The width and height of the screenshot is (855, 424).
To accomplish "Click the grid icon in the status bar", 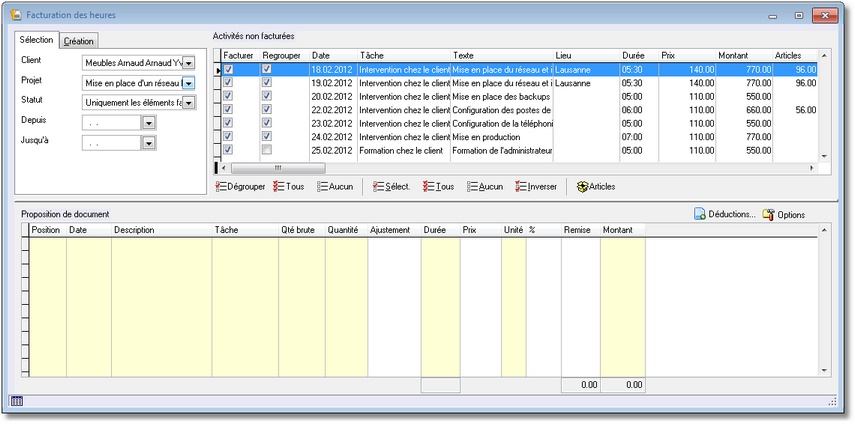I will tap(17, 401).
